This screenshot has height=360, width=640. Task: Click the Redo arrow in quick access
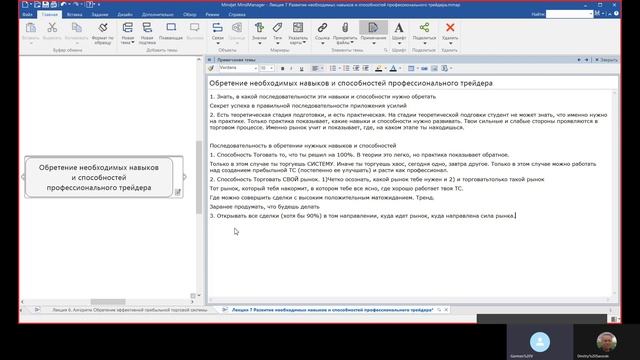76,4
